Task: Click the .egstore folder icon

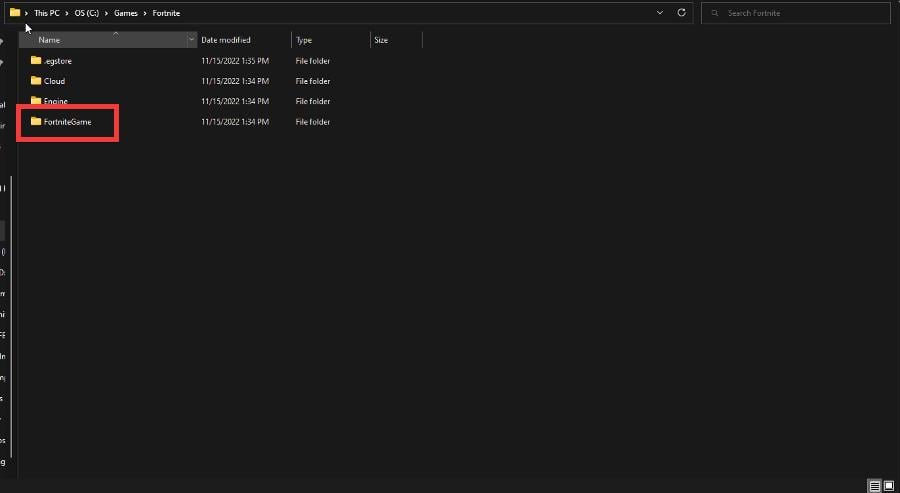Action: pyautogui.click(x=36, y=60)
